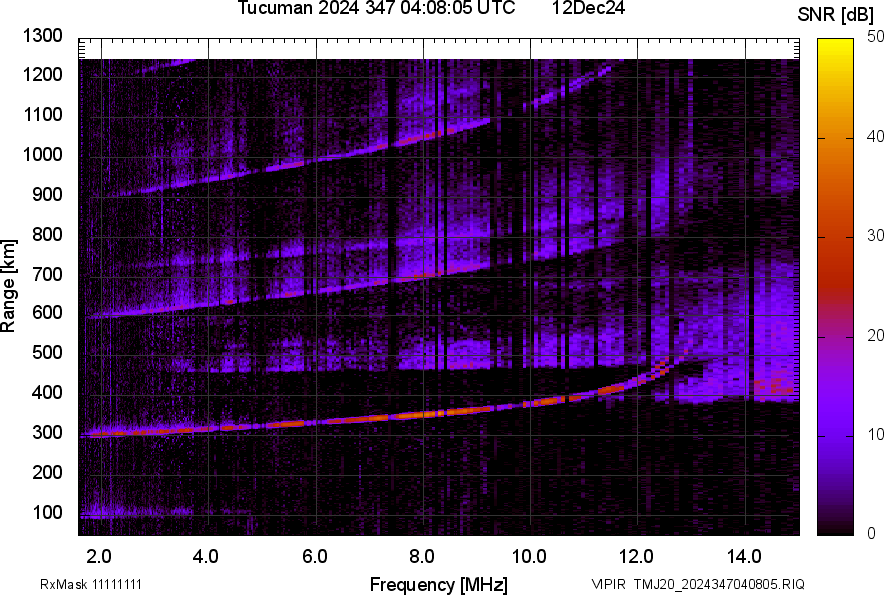Click the '500' range tick label

pyautogui.click(x=48, y=353)
